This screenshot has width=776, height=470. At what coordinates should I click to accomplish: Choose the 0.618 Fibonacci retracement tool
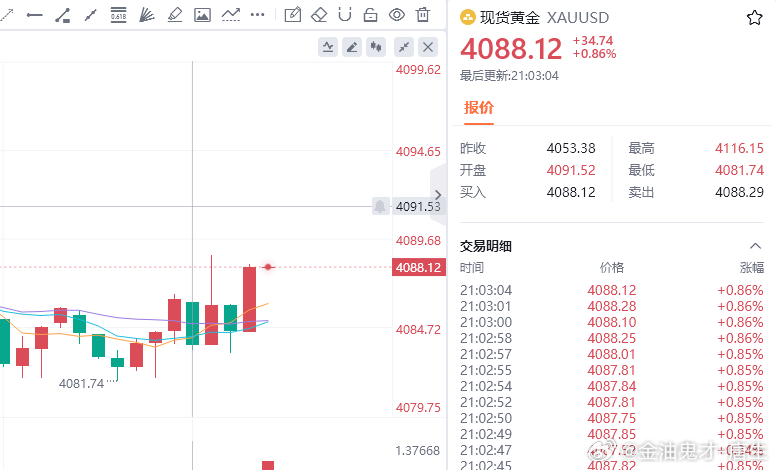coord(118,15)
